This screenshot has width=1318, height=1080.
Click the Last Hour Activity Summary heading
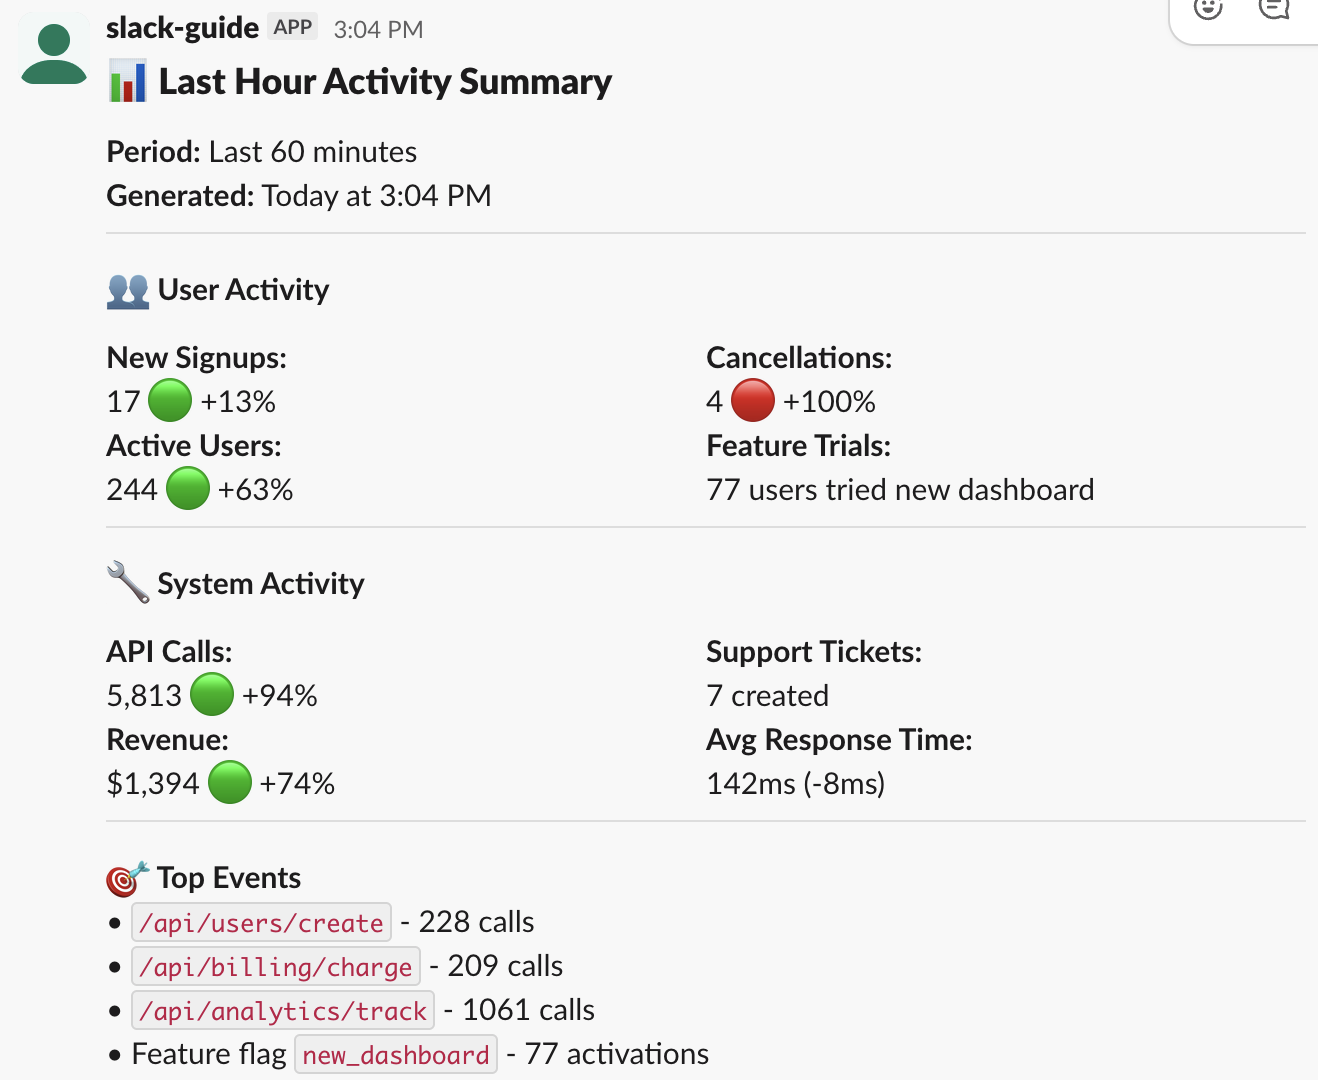coord(386,81)
